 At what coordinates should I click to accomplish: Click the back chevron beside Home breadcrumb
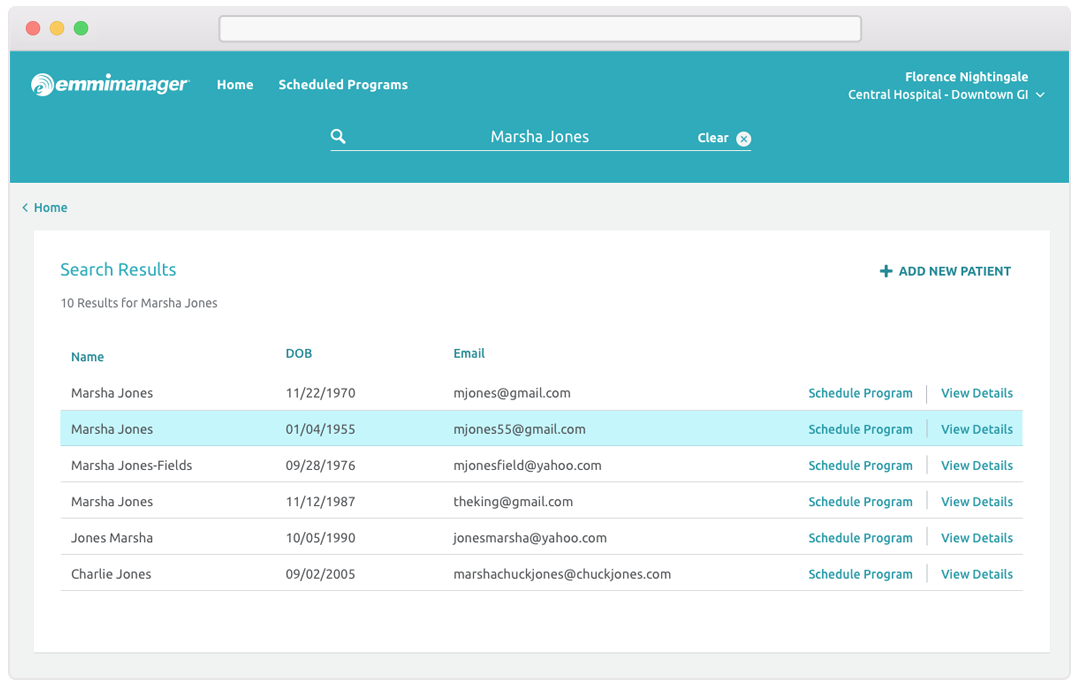[x=25, y=208]
